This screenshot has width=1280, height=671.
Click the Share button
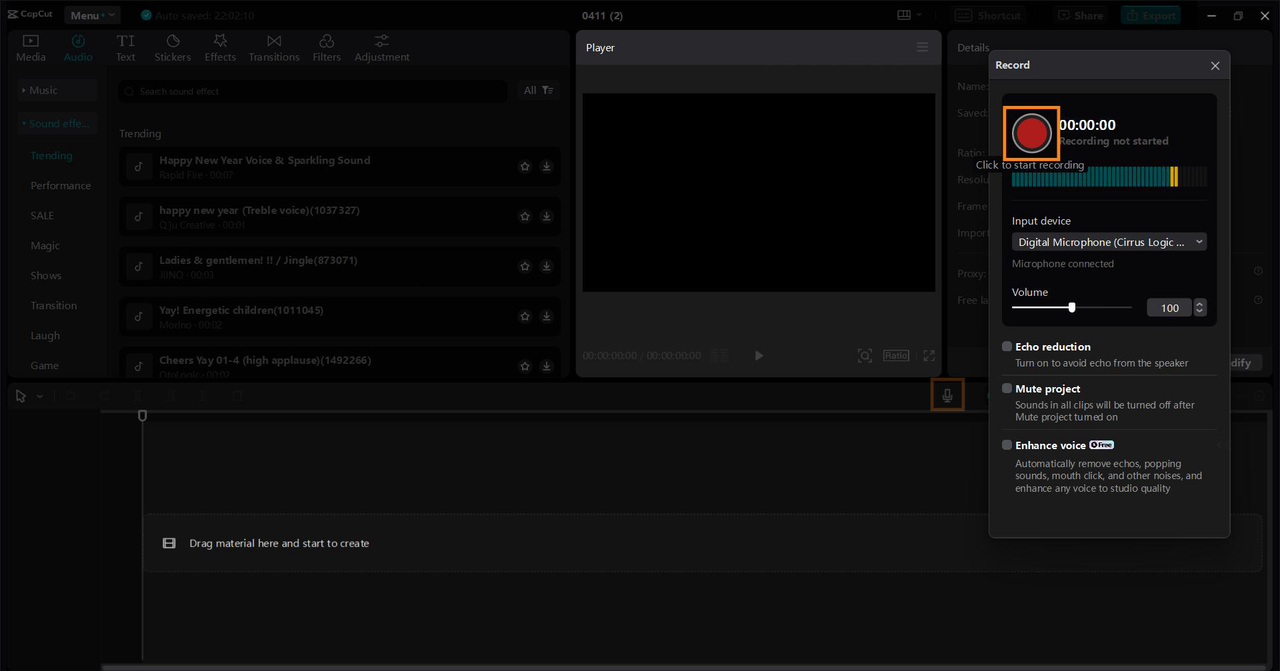click(1080, 15)
